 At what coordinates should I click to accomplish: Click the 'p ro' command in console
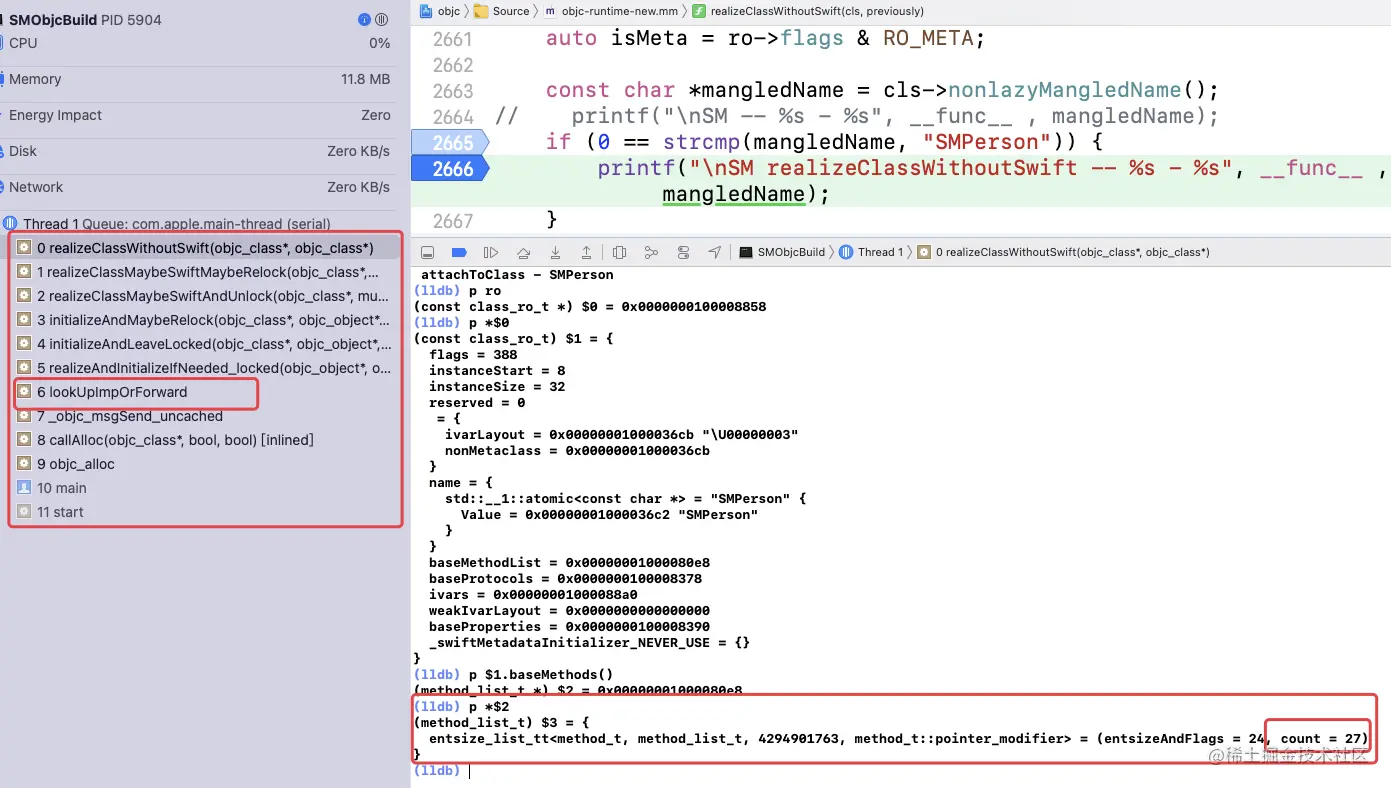[485, 291]
